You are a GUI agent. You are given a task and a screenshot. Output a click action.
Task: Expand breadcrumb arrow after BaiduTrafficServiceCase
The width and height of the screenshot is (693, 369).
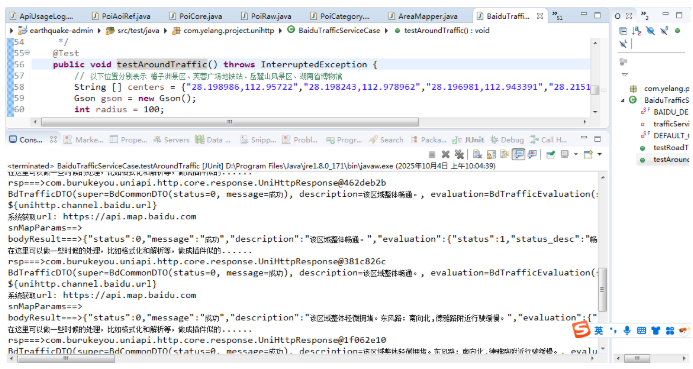pyautogui.click(x=387, y=30)
